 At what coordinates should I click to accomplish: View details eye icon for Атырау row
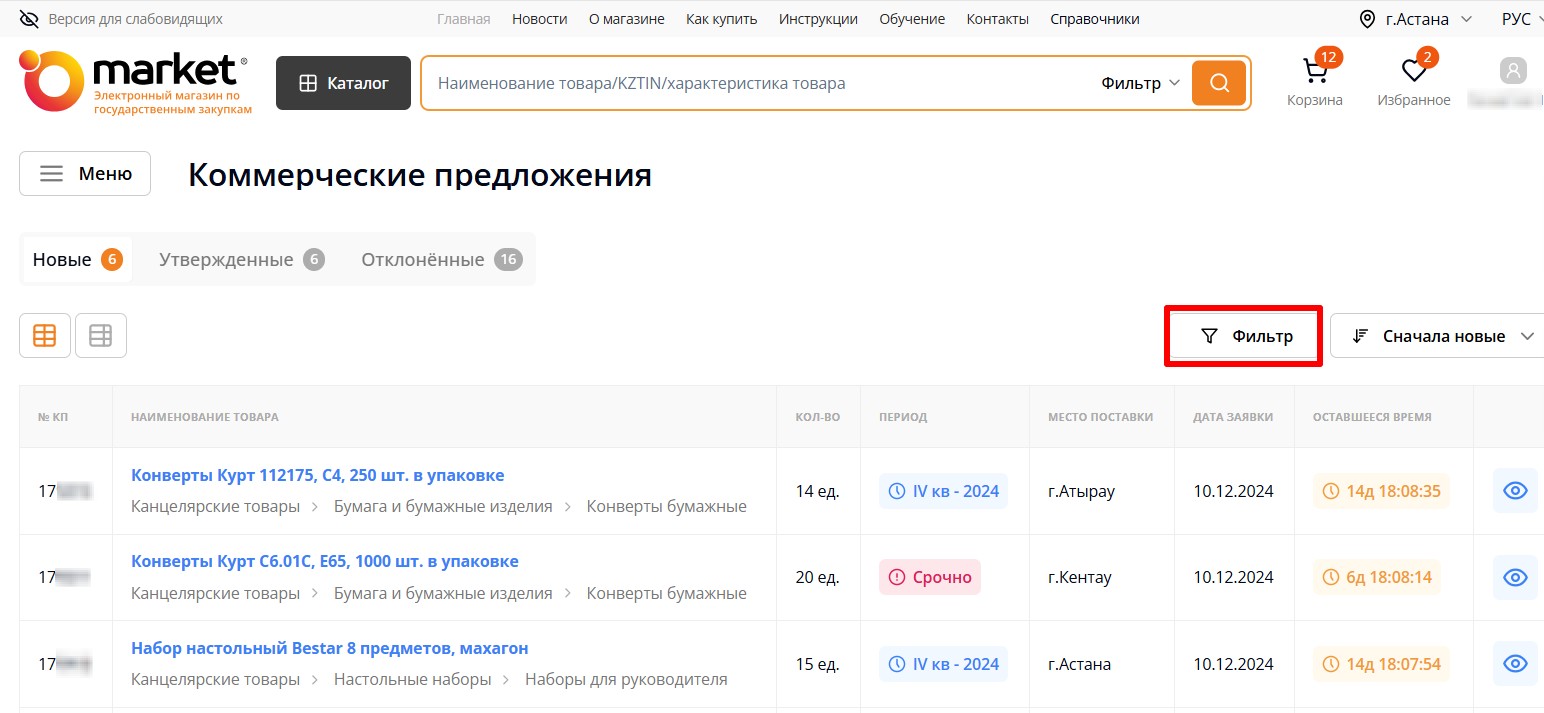click(x=1515, y=491)
